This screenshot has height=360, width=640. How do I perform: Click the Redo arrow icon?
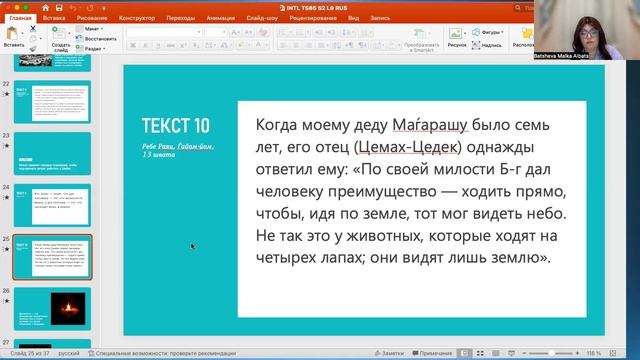tap(90, 8)
